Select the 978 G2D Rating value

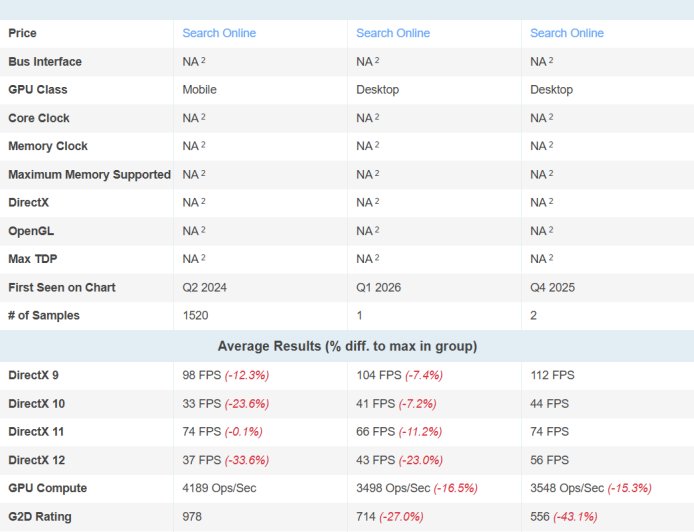(192, 516)
